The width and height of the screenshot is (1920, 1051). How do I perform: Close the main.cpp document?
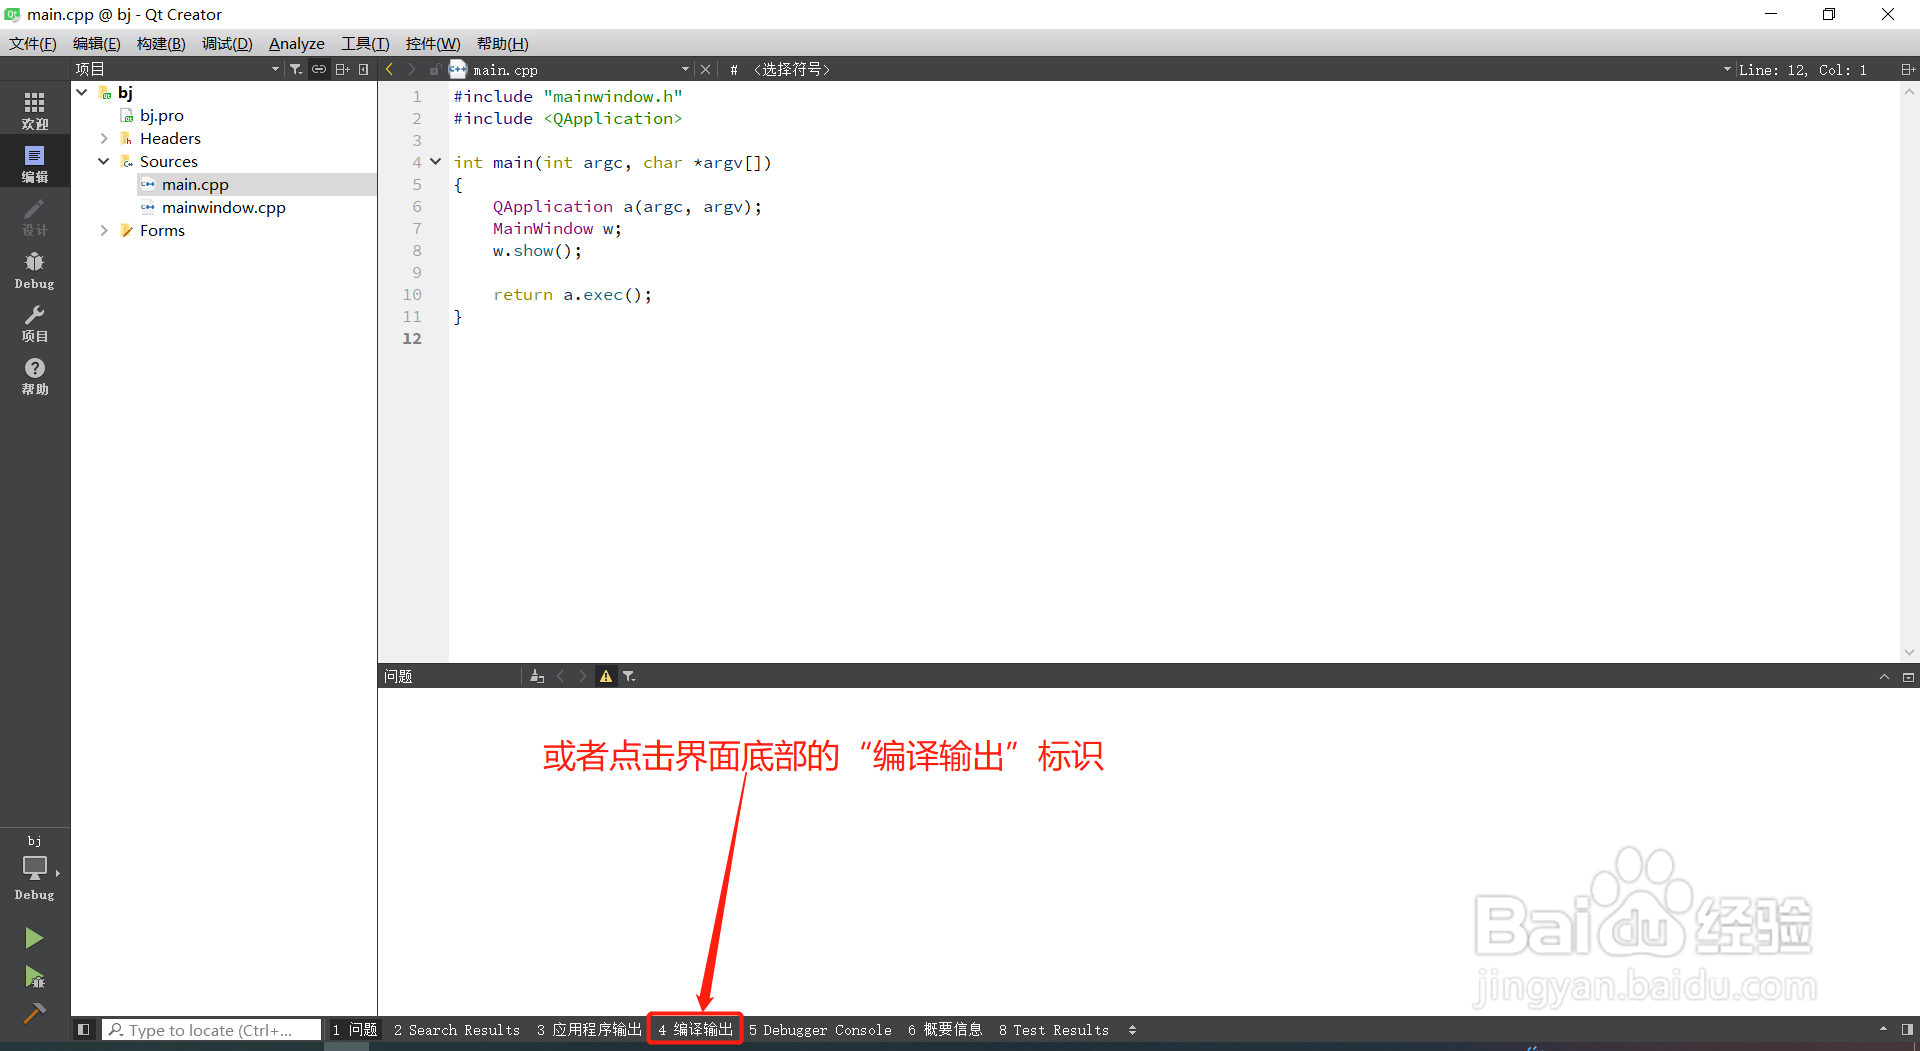tap(705, 69)
